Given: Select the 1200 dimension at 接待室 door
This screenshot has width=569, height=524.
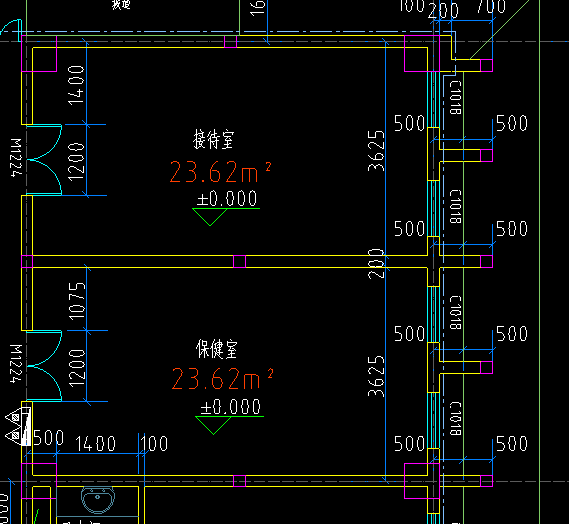Looking at the screenshot, I should [76, 162].
